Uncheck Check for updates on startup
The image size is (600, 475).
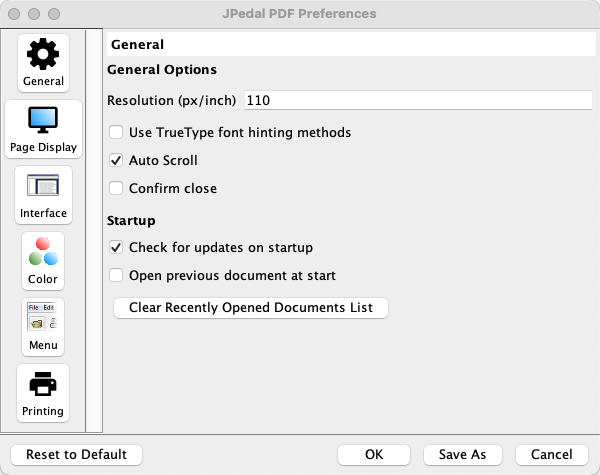point(117,247)
